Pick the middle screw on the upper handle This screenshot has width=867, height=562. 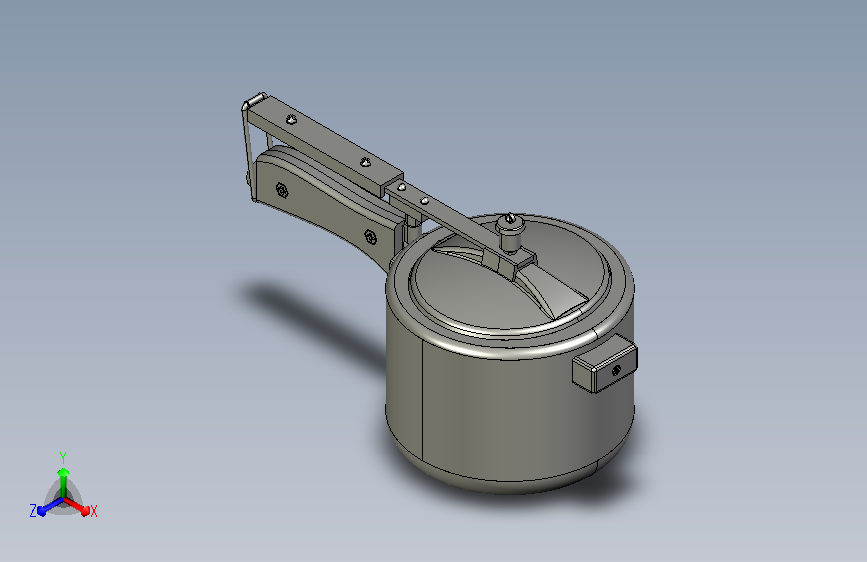pos(364,162)
